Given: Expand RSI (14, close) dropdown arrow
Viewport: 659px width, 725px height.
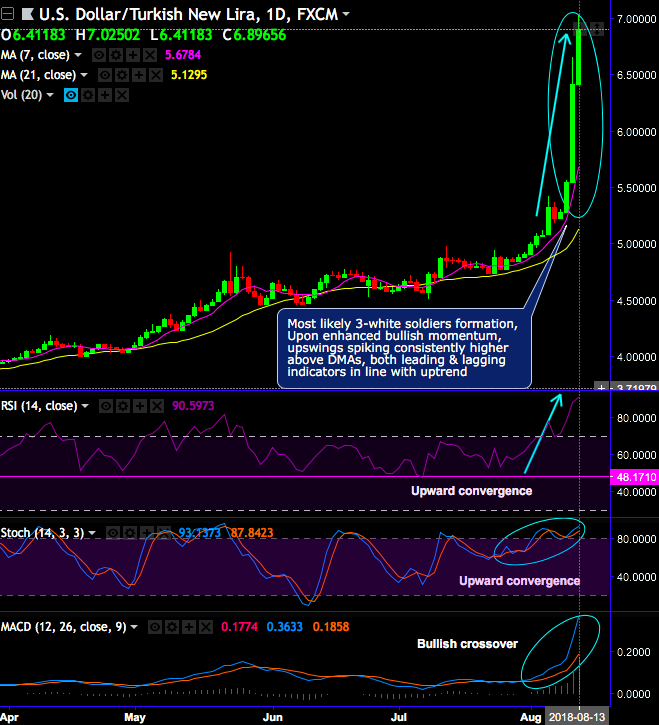Looking at the screenshot, I should tap(85, 406).
